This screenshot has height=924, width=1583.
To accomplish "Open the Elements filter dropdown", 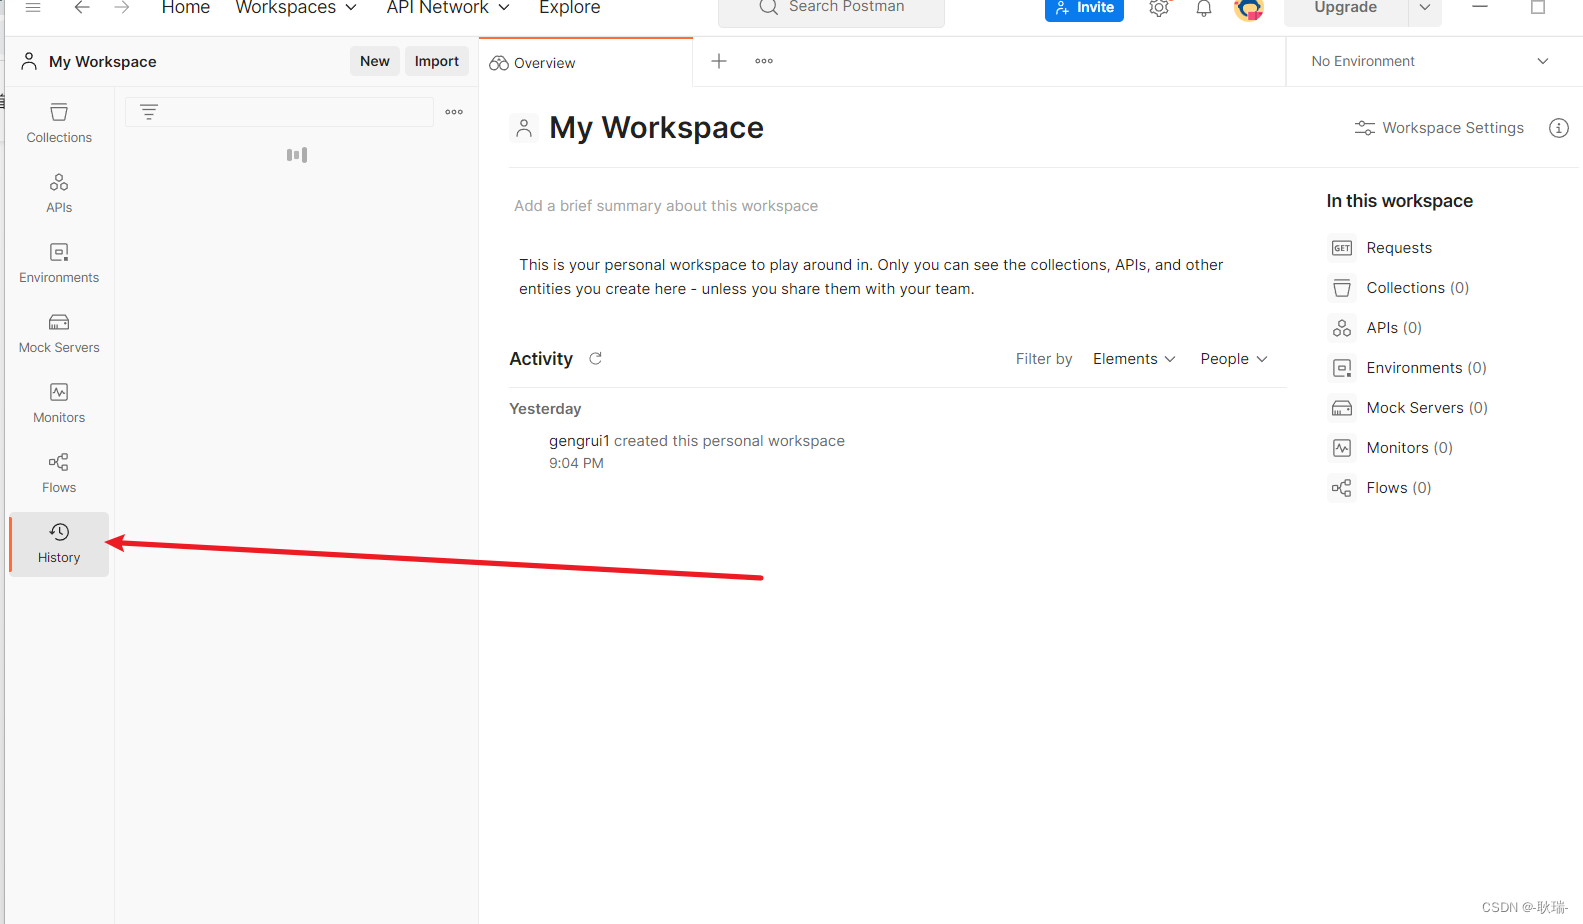I will 1134,359.
